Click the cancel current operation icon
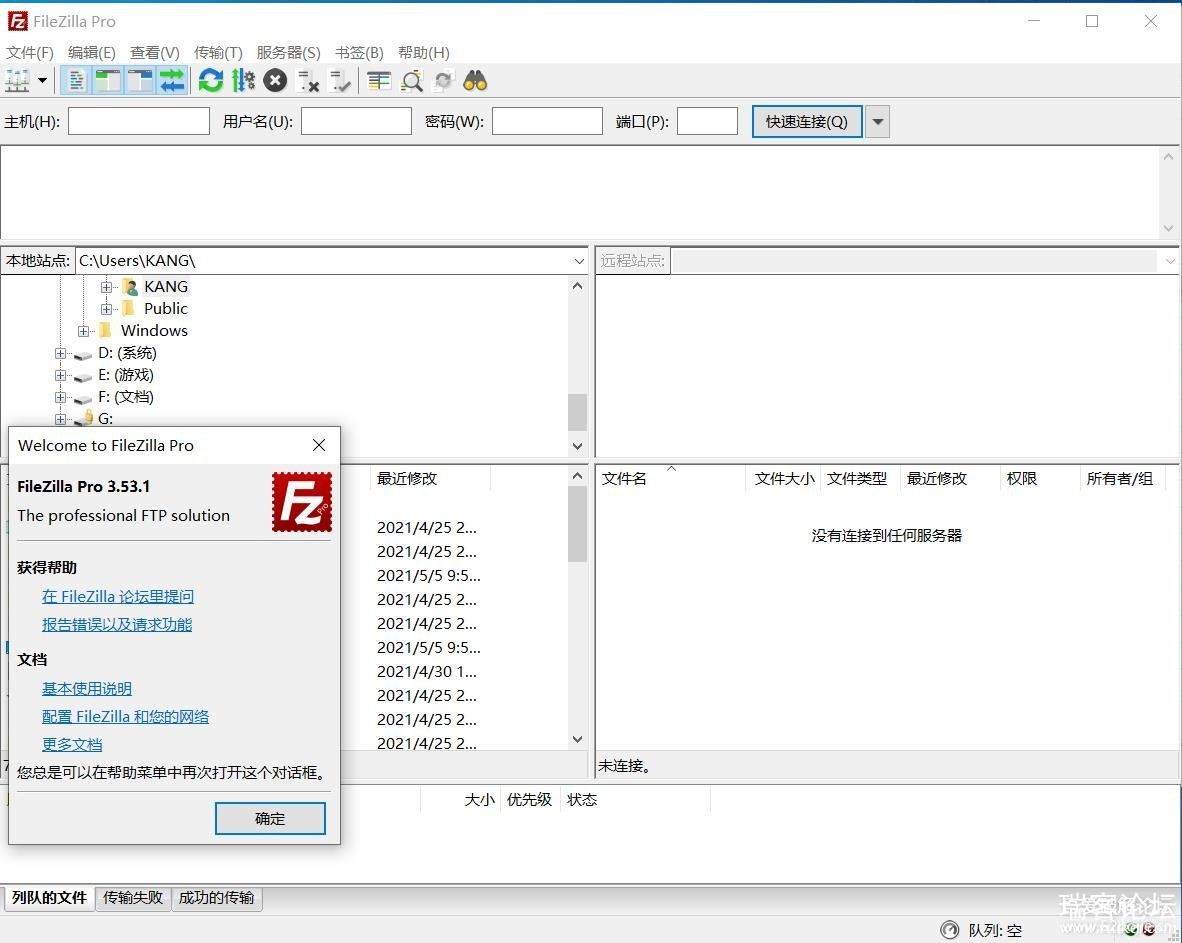This screenshot has height=943, width=1182. [275, 80]
